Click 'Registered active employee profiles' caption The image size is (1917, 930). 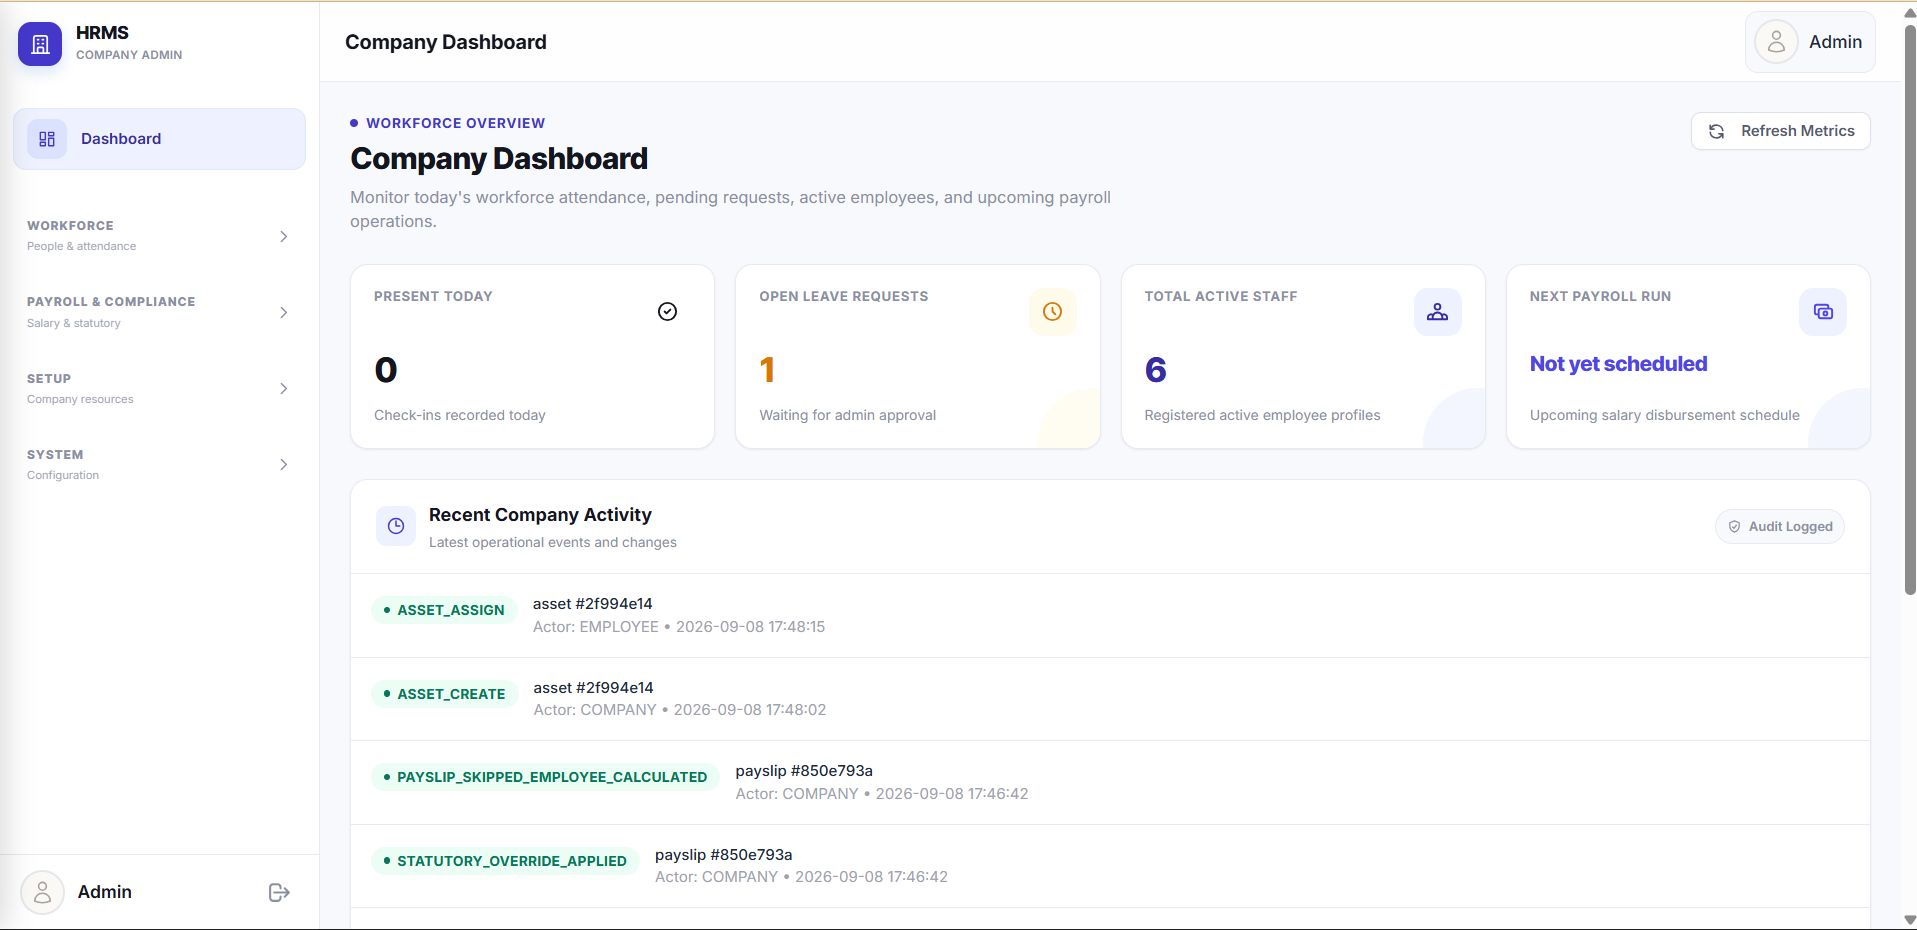point(1262,415)
